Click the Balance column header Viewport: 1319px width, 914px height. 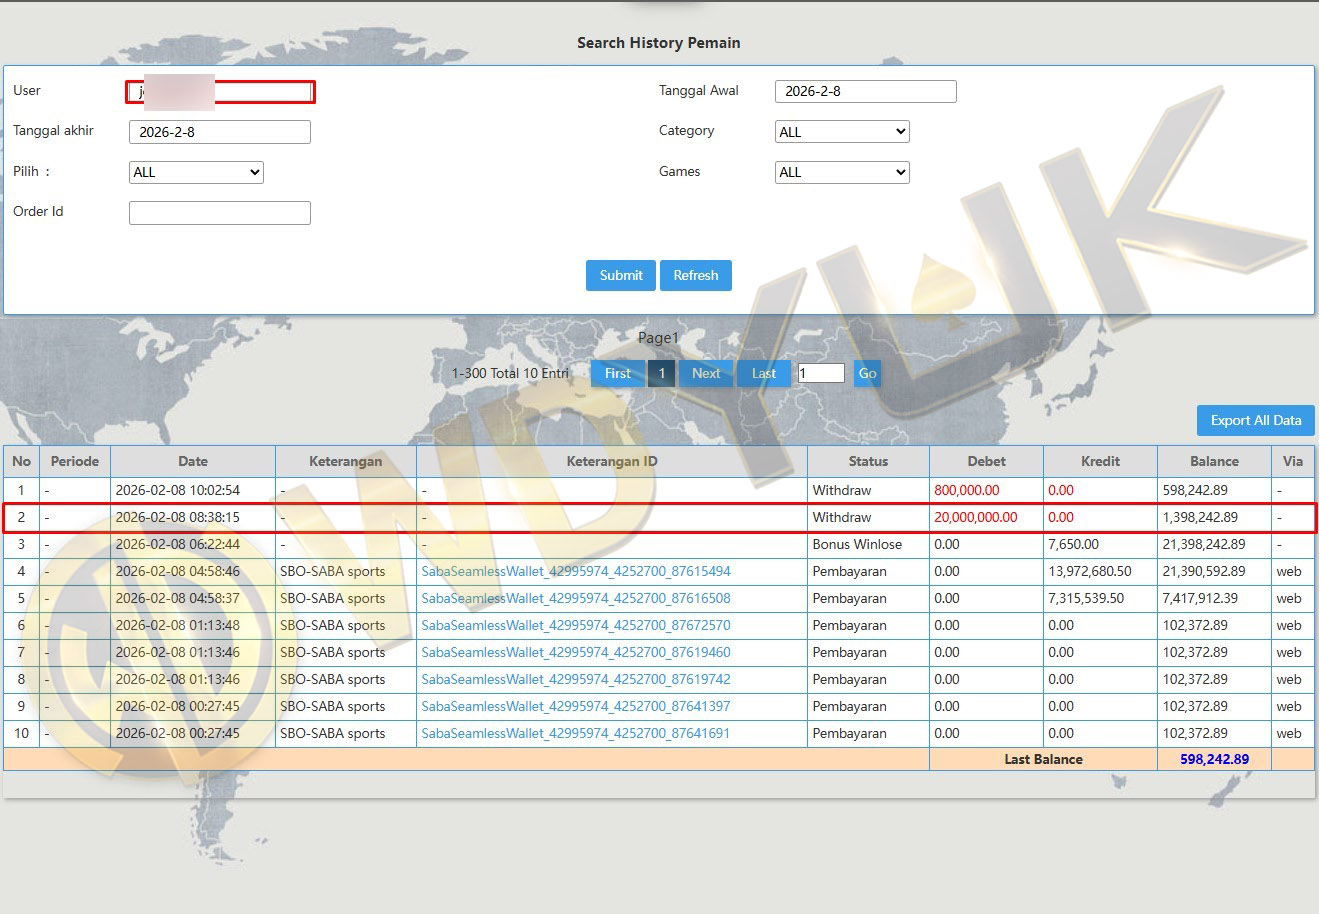(x=1214, y=461)
